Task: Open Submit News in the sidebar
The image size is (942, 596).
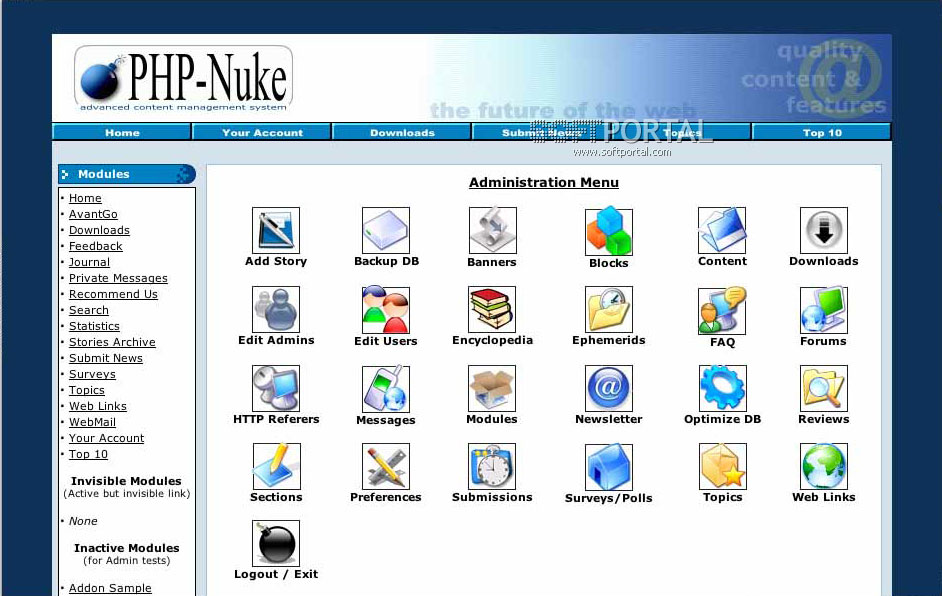Action: click(106, 358)
